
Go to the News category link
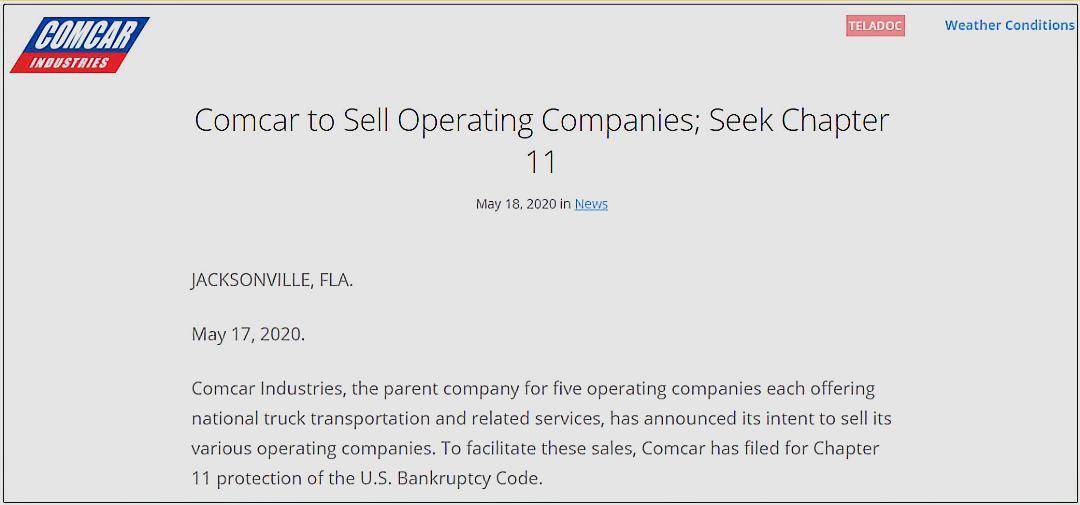(x=591, y=204)
